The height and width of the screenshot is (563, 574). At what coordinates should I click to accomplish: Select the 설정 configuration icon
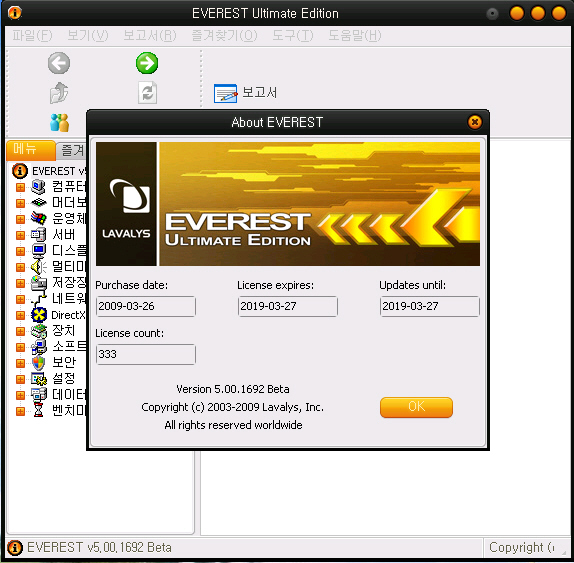point(39,379)
